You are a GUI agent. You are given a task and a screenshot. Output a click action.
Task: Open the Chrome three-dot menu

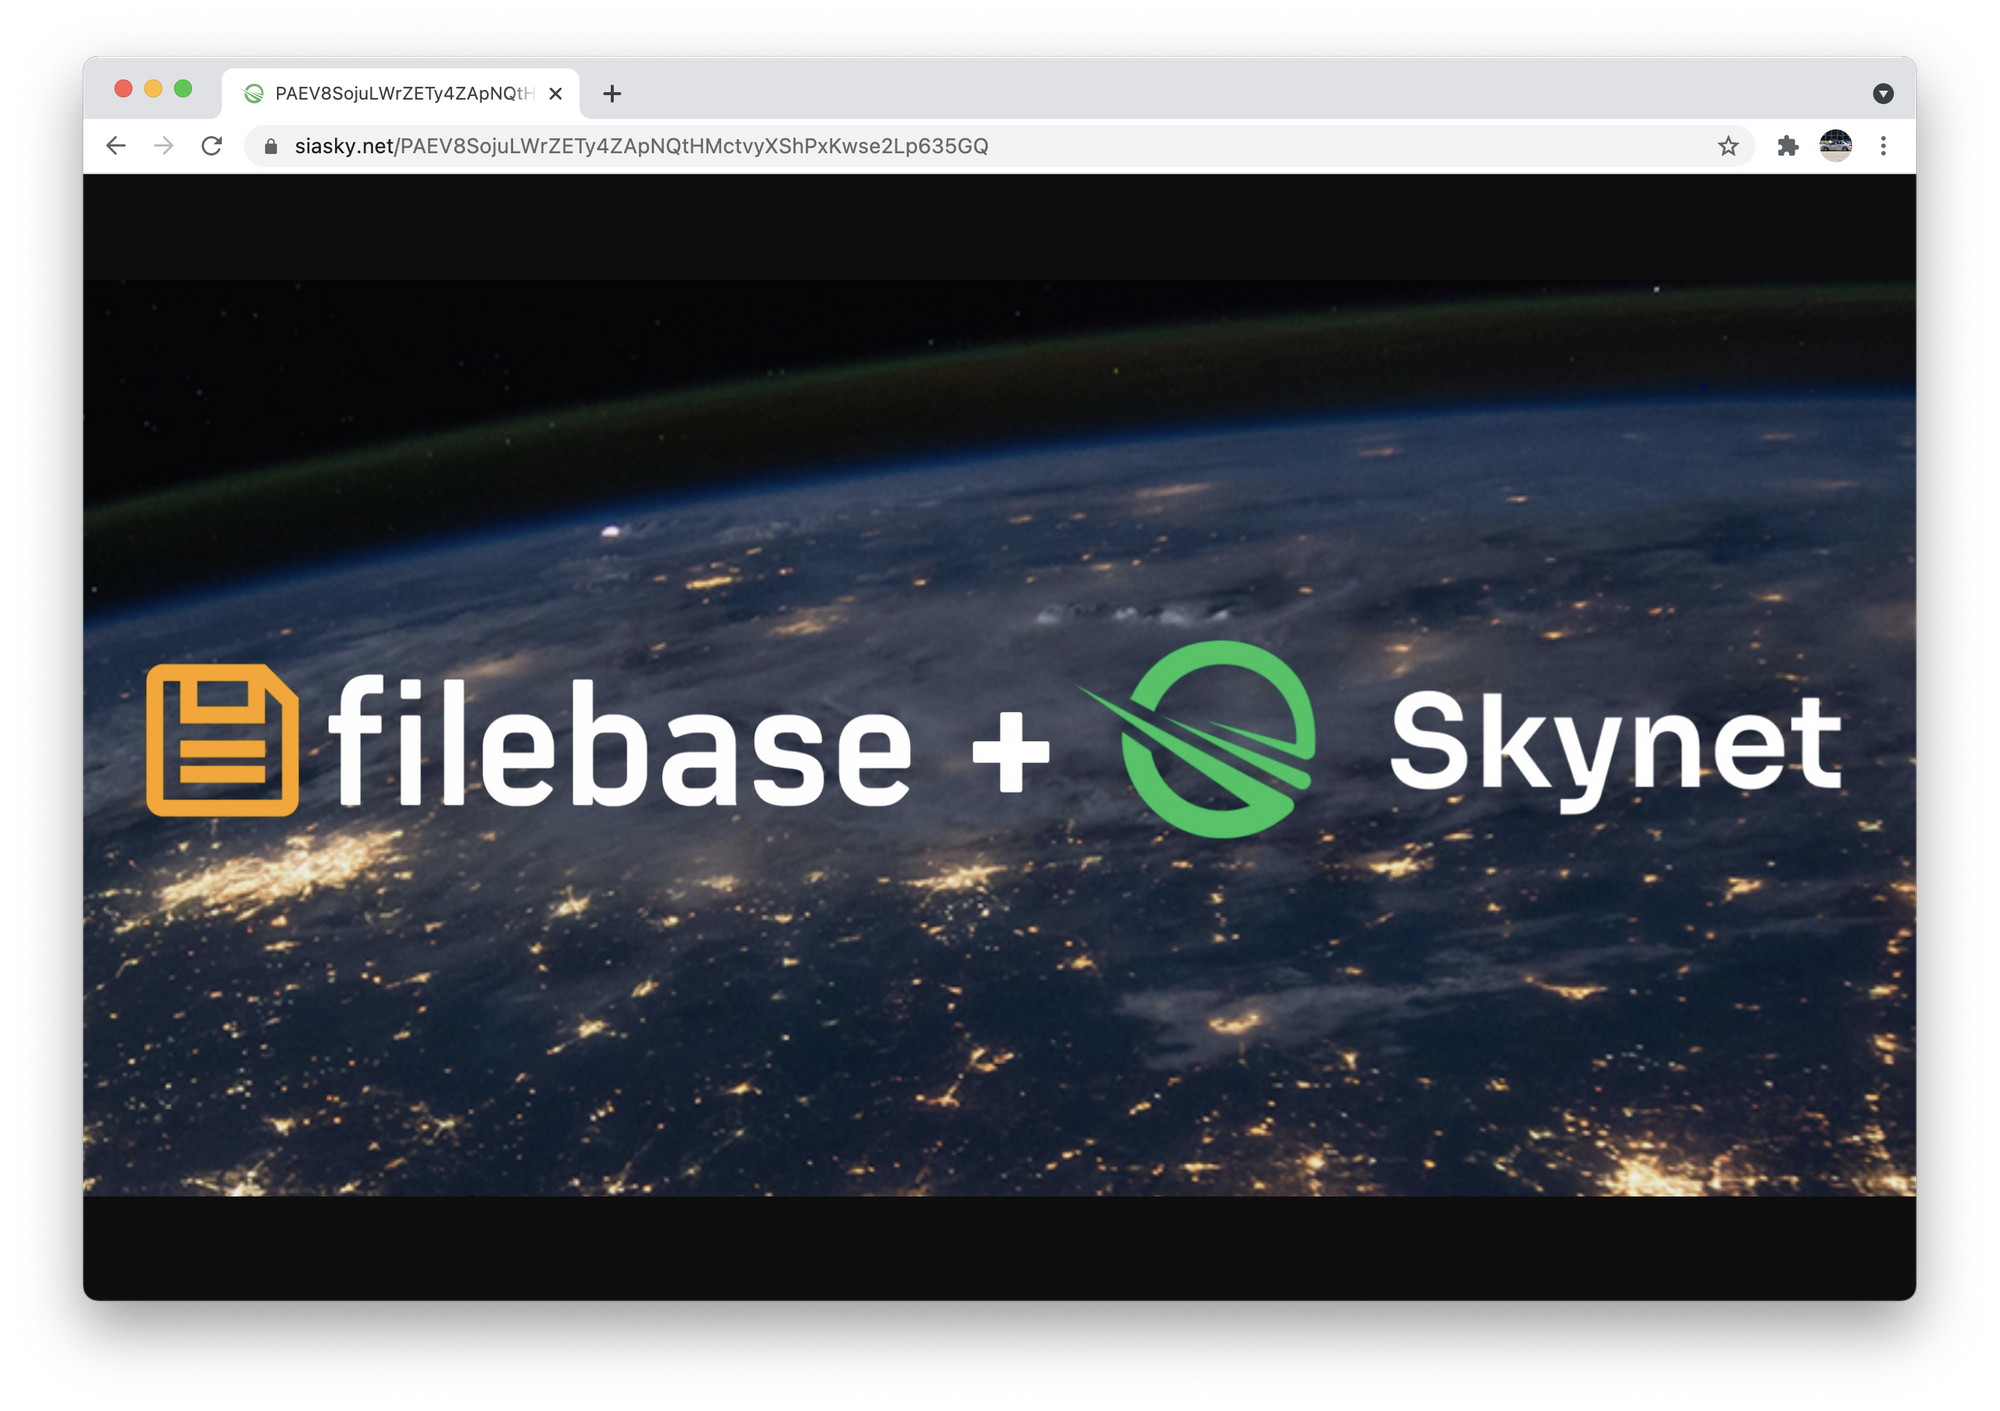(x=1884, y=146)
